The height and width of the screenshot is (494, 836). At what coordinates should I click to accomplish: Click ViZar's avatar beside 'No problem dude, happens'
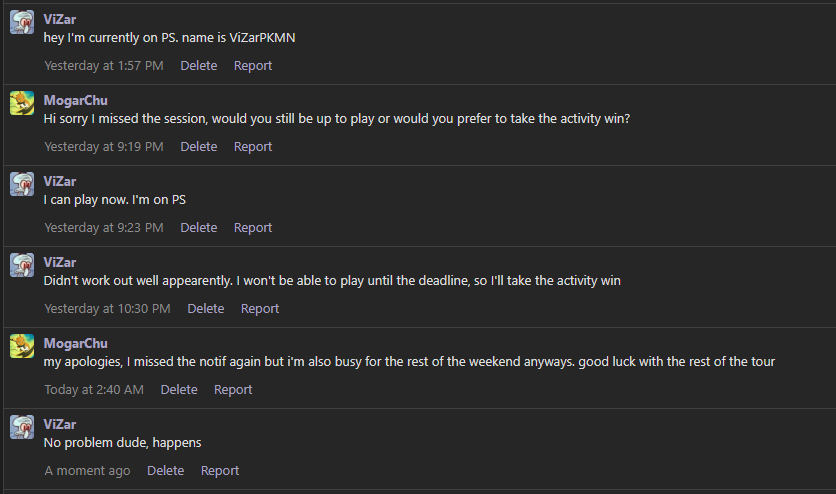(22, 427)
